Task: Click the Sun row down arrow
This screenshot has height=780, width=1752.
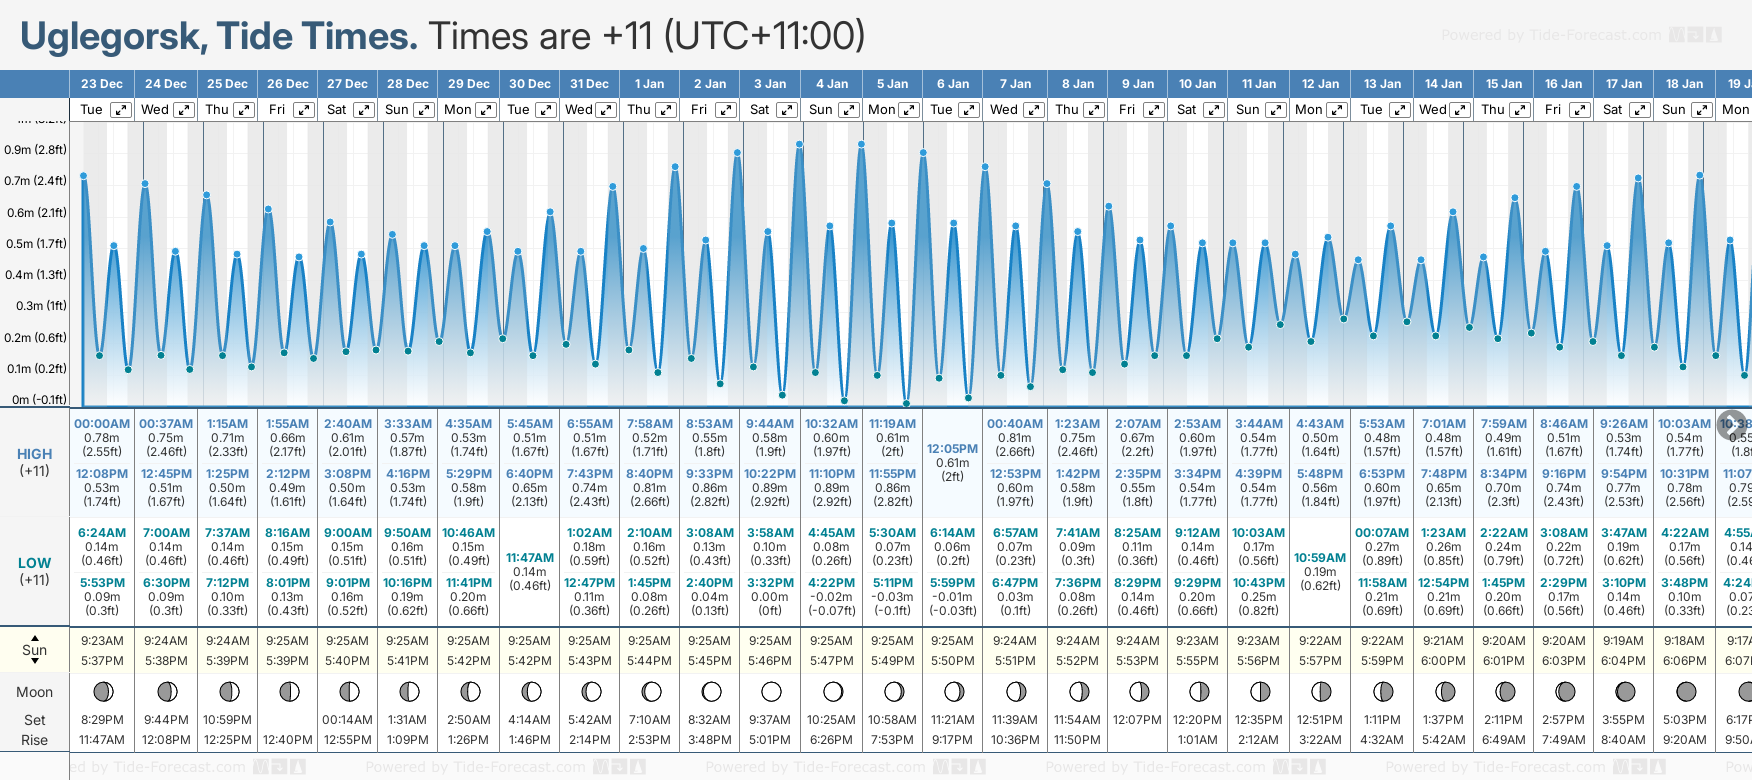Action: (x=35, y=662)
